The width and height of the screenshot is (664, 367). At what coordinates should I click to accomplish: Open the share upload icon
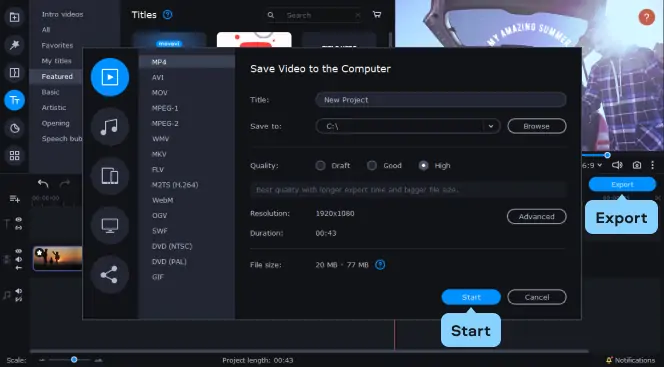[110, 275]
